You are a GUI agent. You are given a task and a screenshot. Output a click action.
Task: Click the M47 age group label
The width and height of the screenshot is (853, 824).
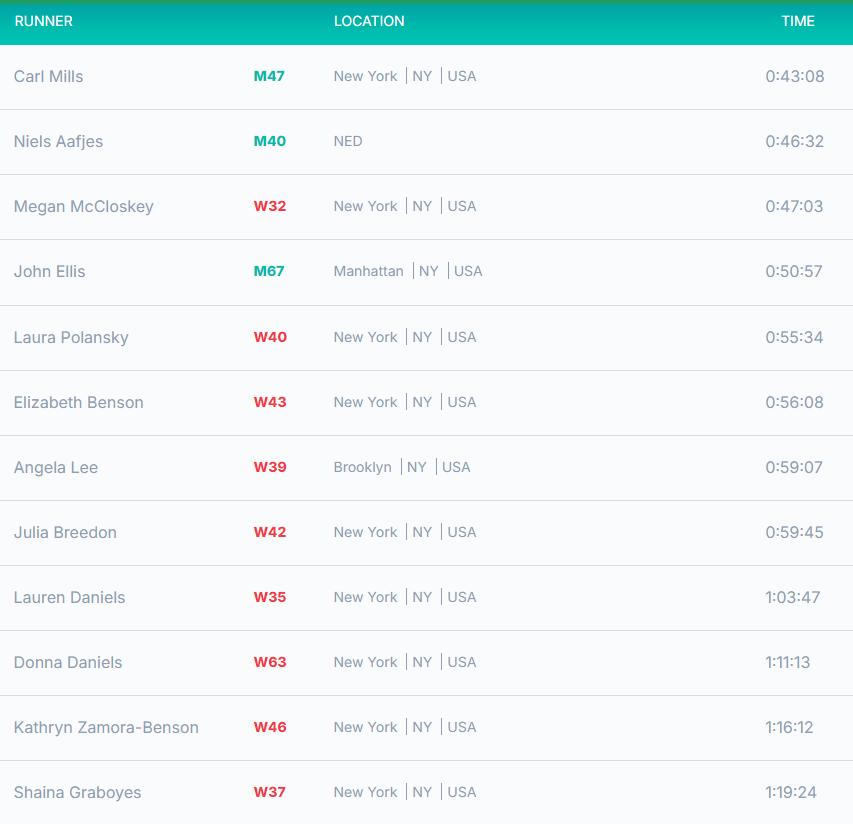(269, 76)
